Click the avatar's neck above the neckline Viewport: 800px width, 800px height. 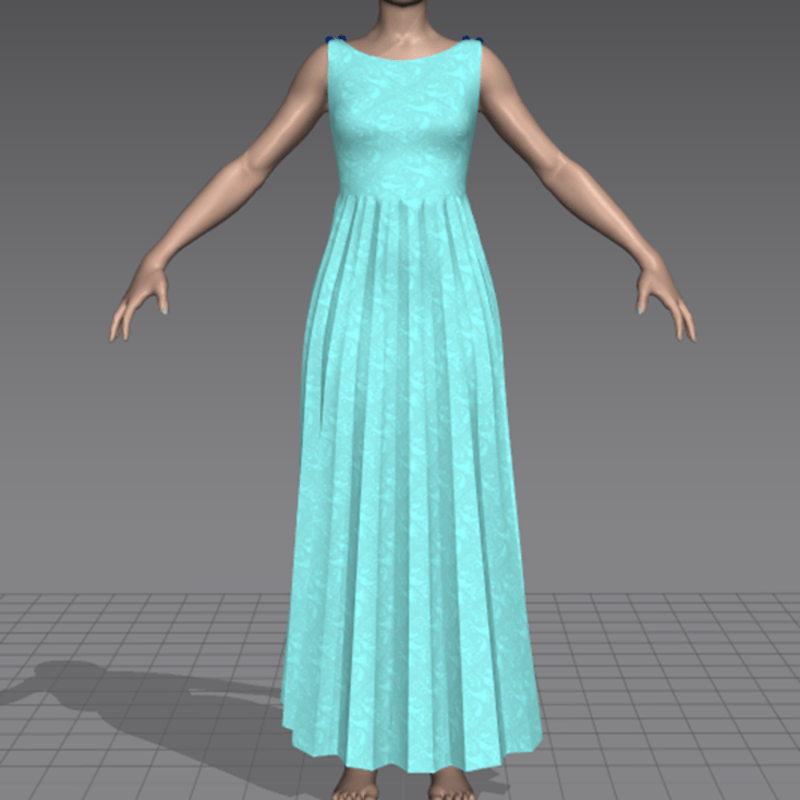(404, 30)
